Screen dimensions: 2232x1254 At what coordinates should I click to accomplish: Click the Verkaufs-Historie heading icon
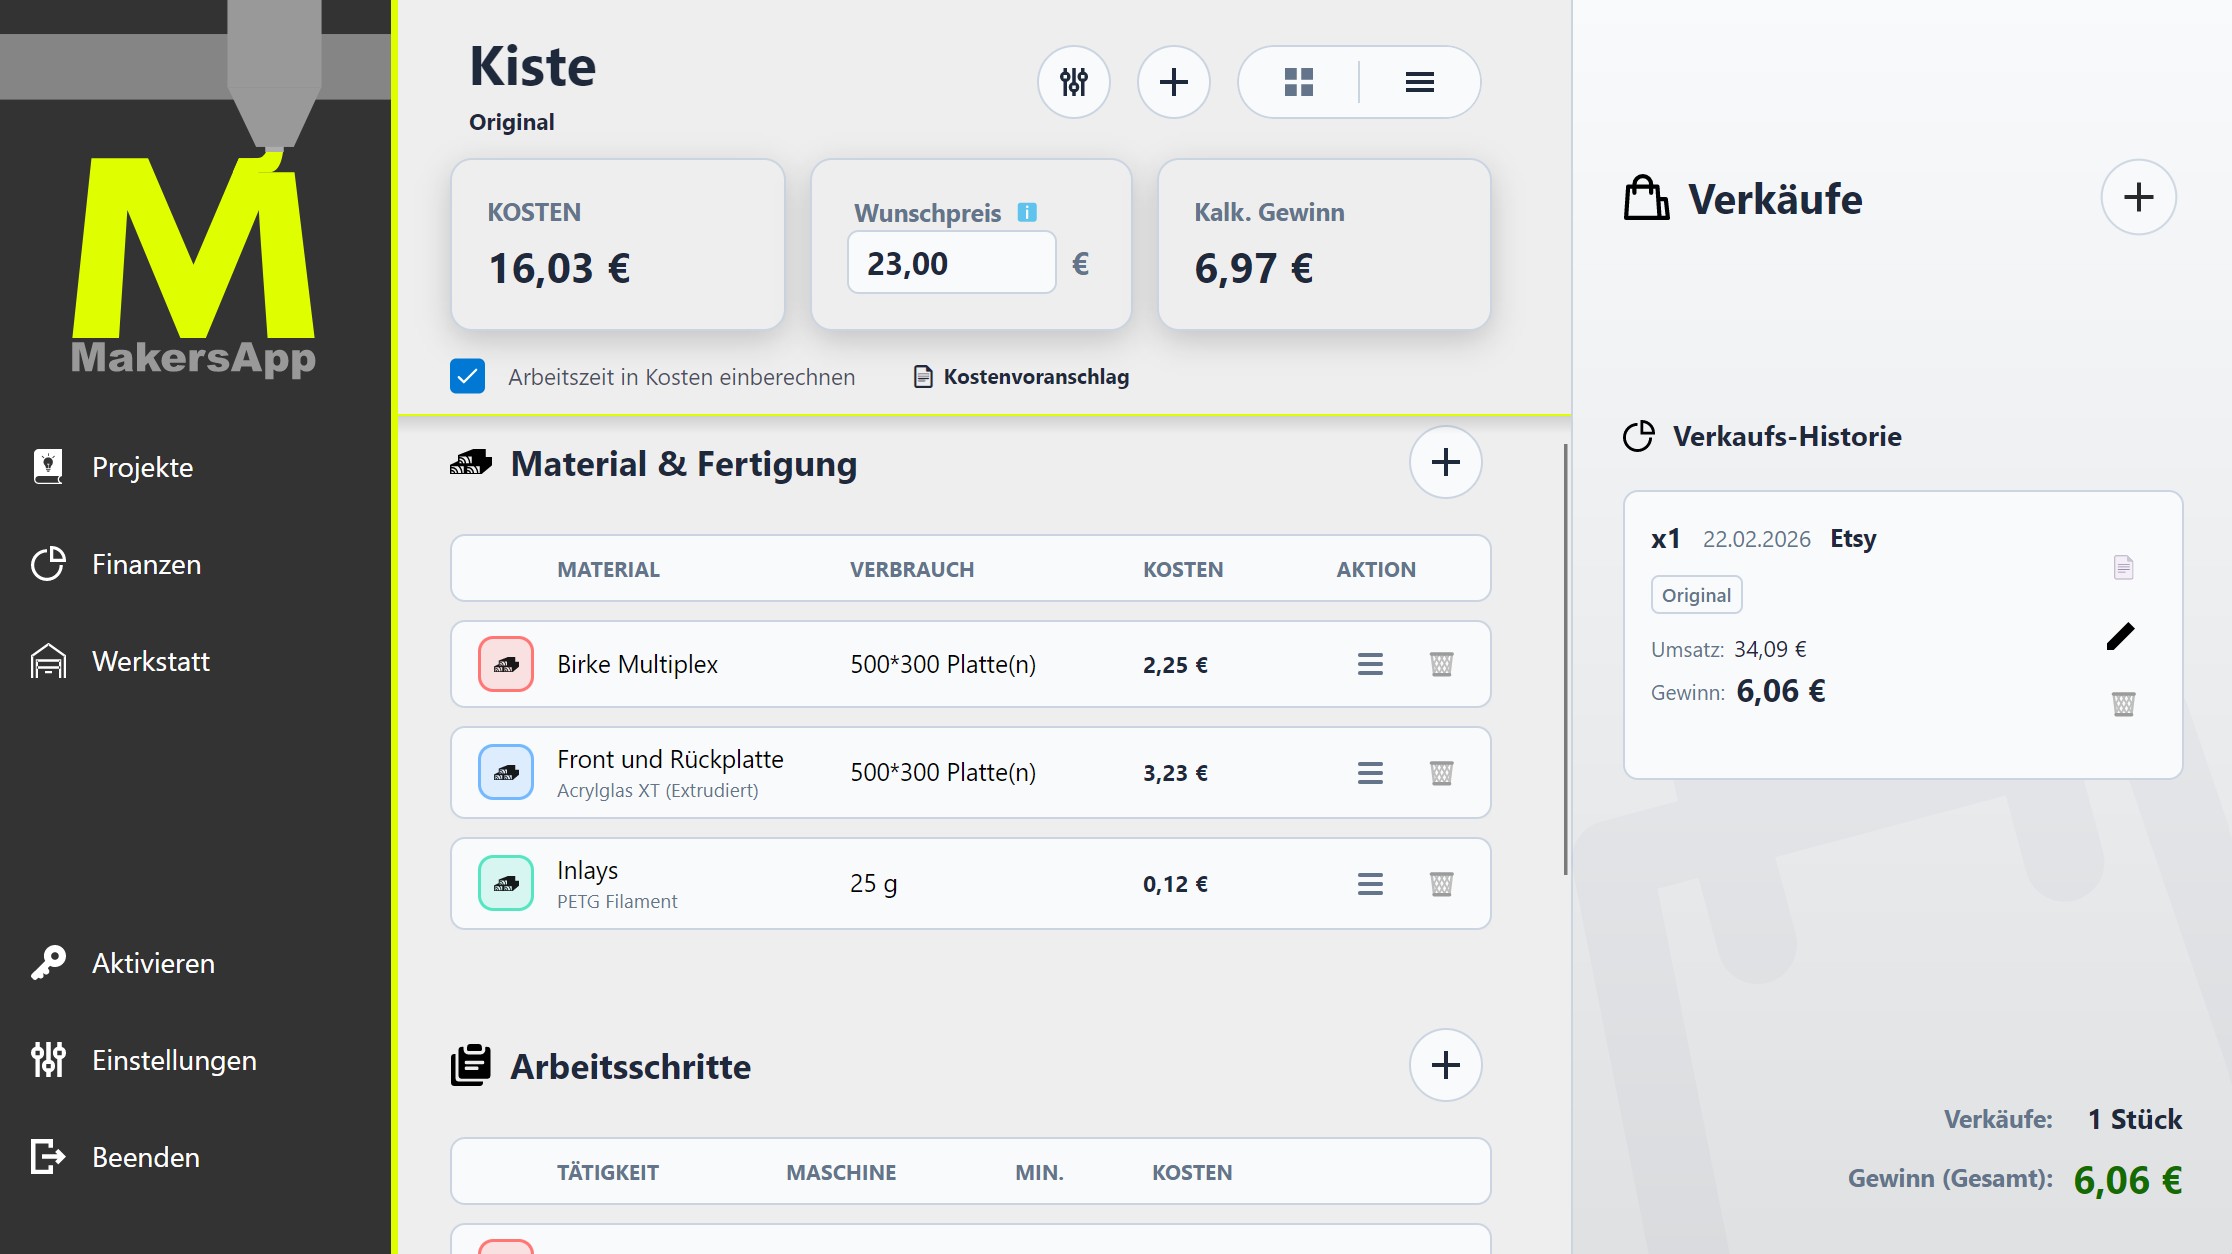(1639, 436)
